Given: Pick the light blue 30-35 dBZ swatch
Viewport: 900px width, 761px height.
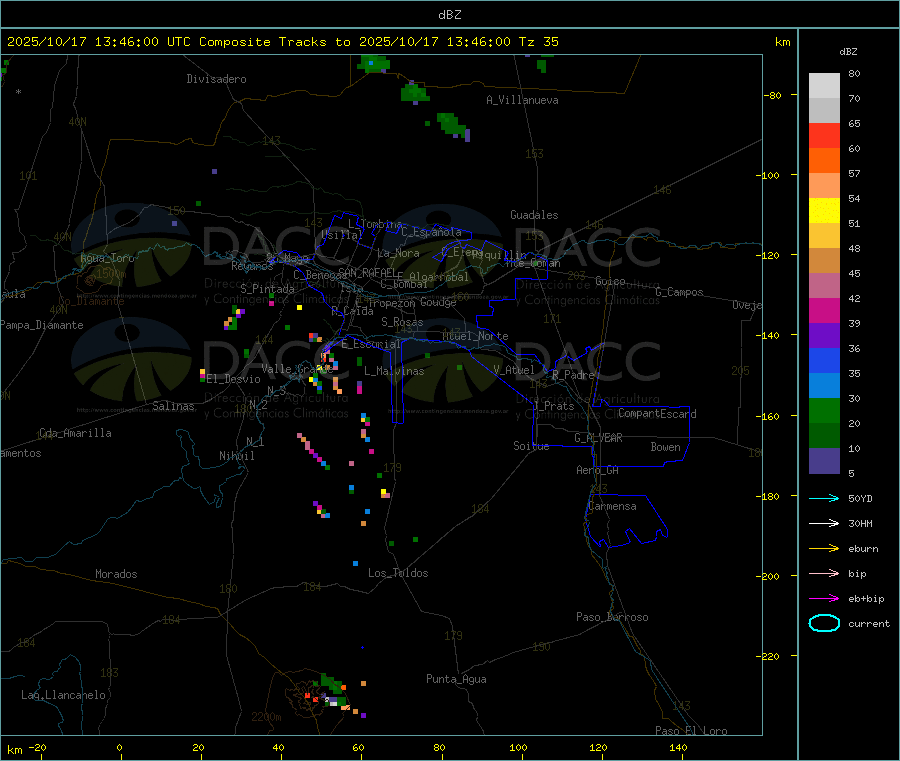Looking at the screenshot, I should point(824,386).
